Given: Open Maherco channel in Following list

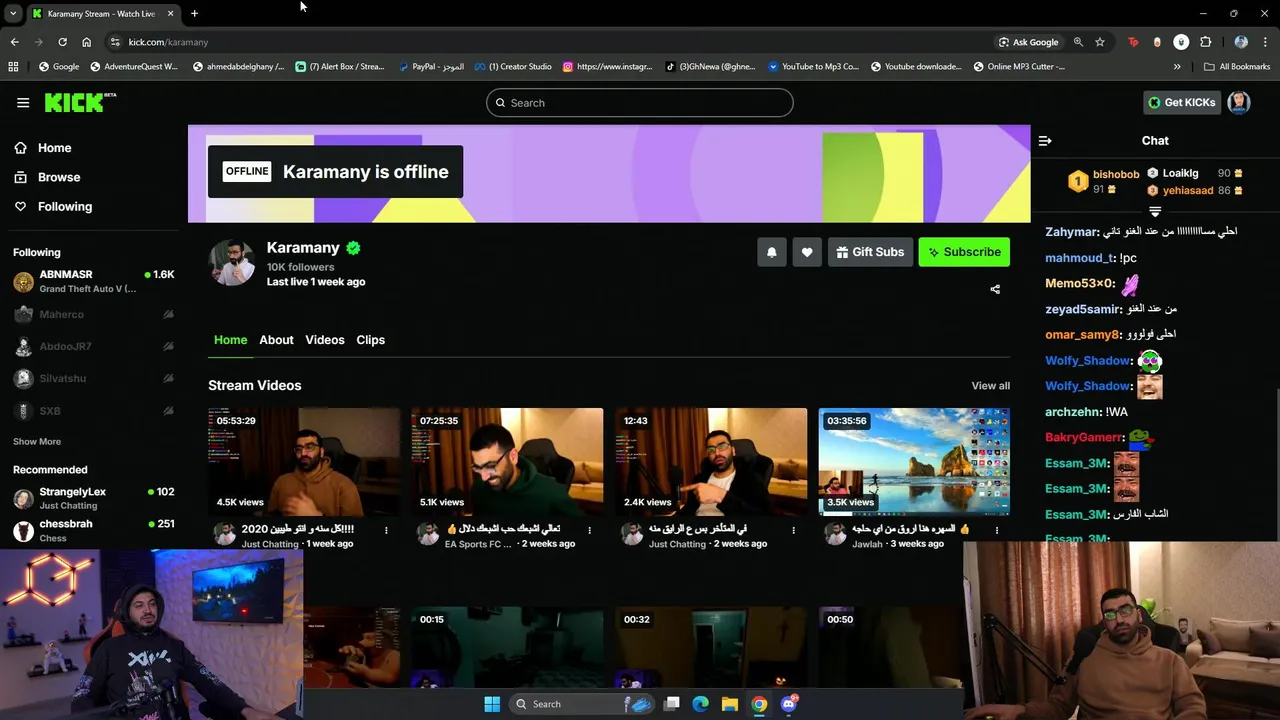Looking at the screenshot, I should point(94,314).
